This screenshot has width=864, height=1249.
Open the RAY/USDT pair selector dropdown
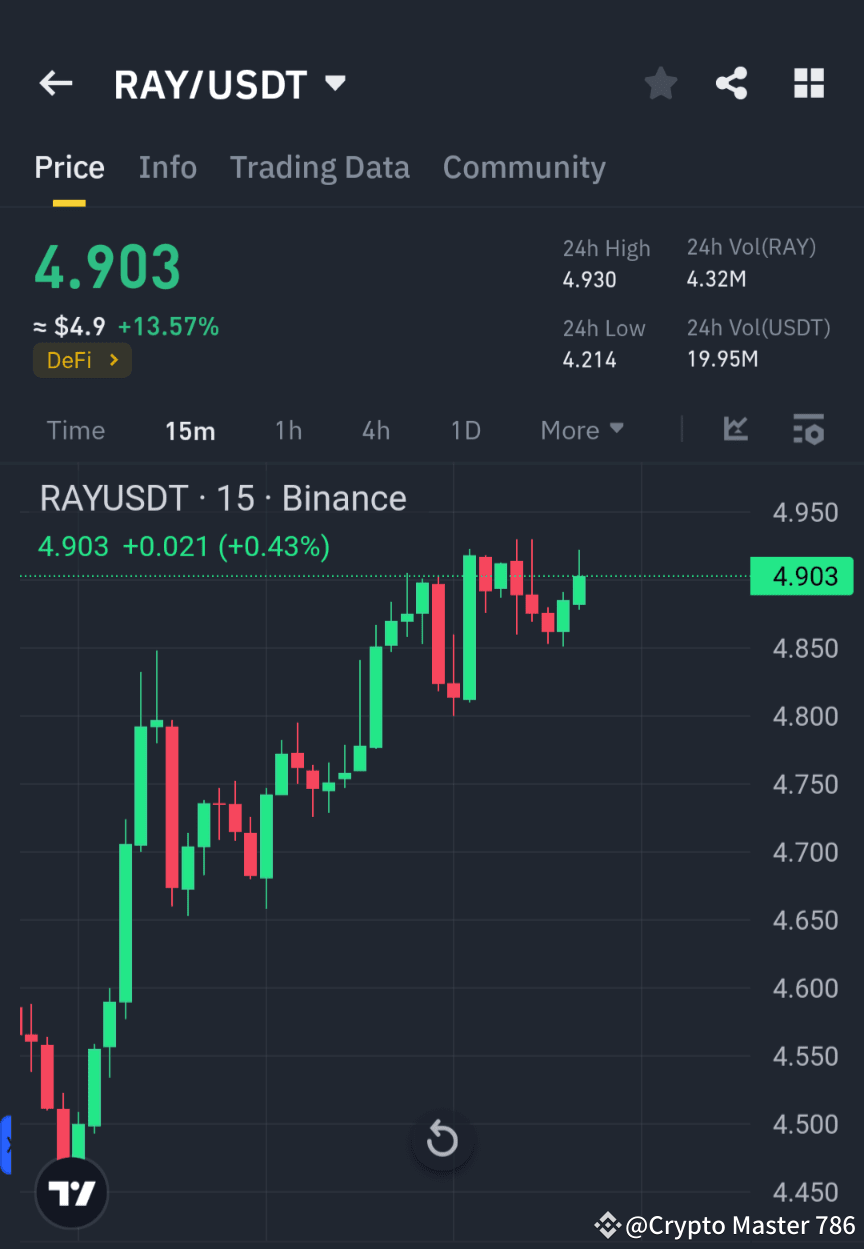335,83
